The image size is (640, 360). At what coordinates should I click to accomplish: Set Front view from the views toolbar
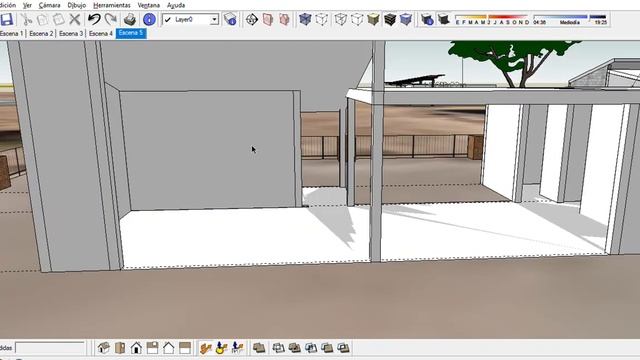(x=136, y=348)
